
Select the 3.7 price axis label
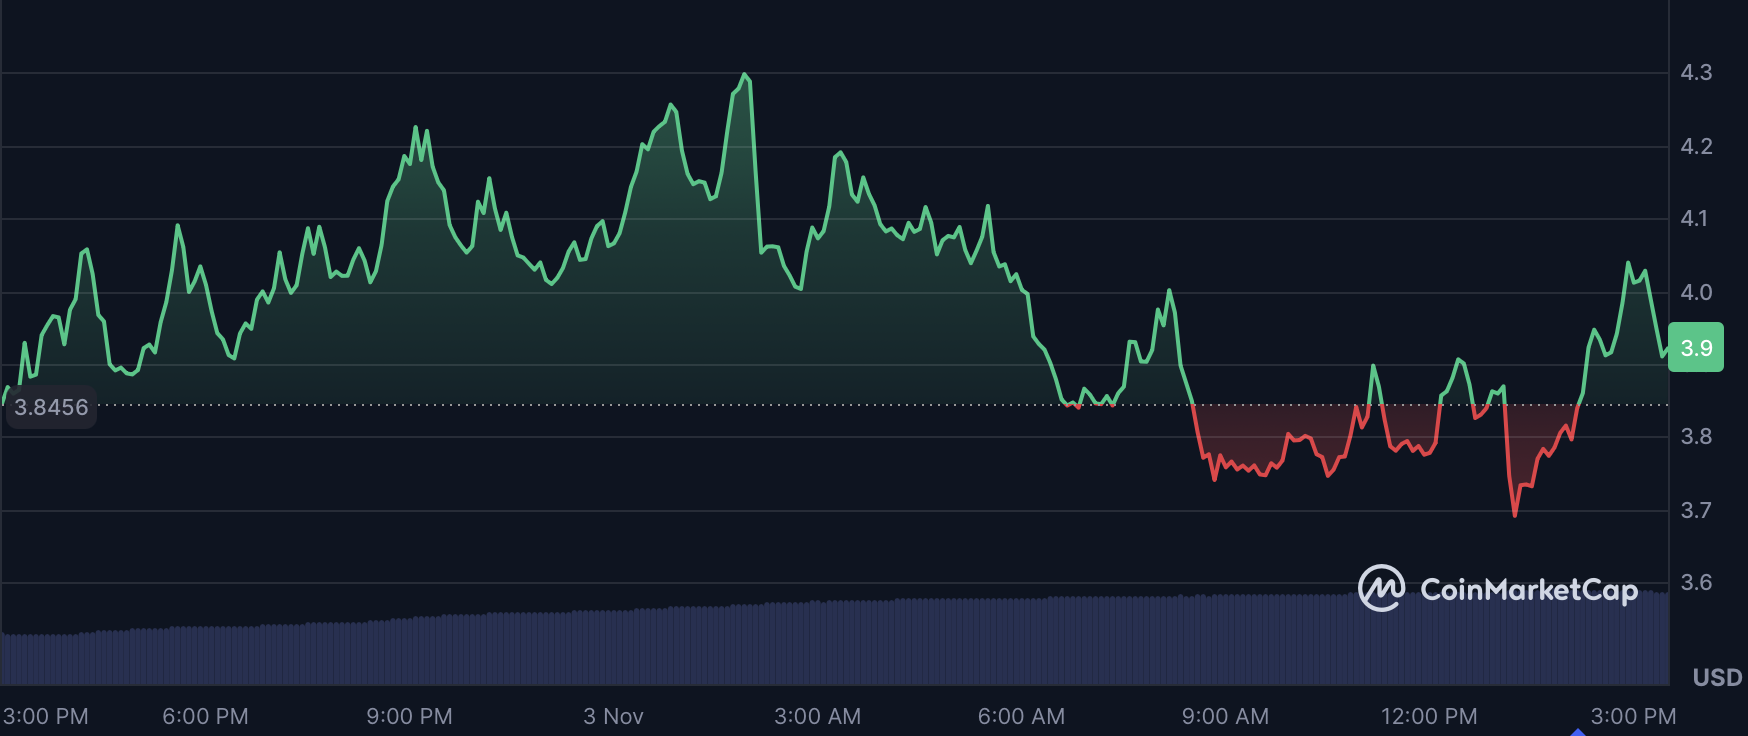pyautogui.click(x=1696, y=510)
